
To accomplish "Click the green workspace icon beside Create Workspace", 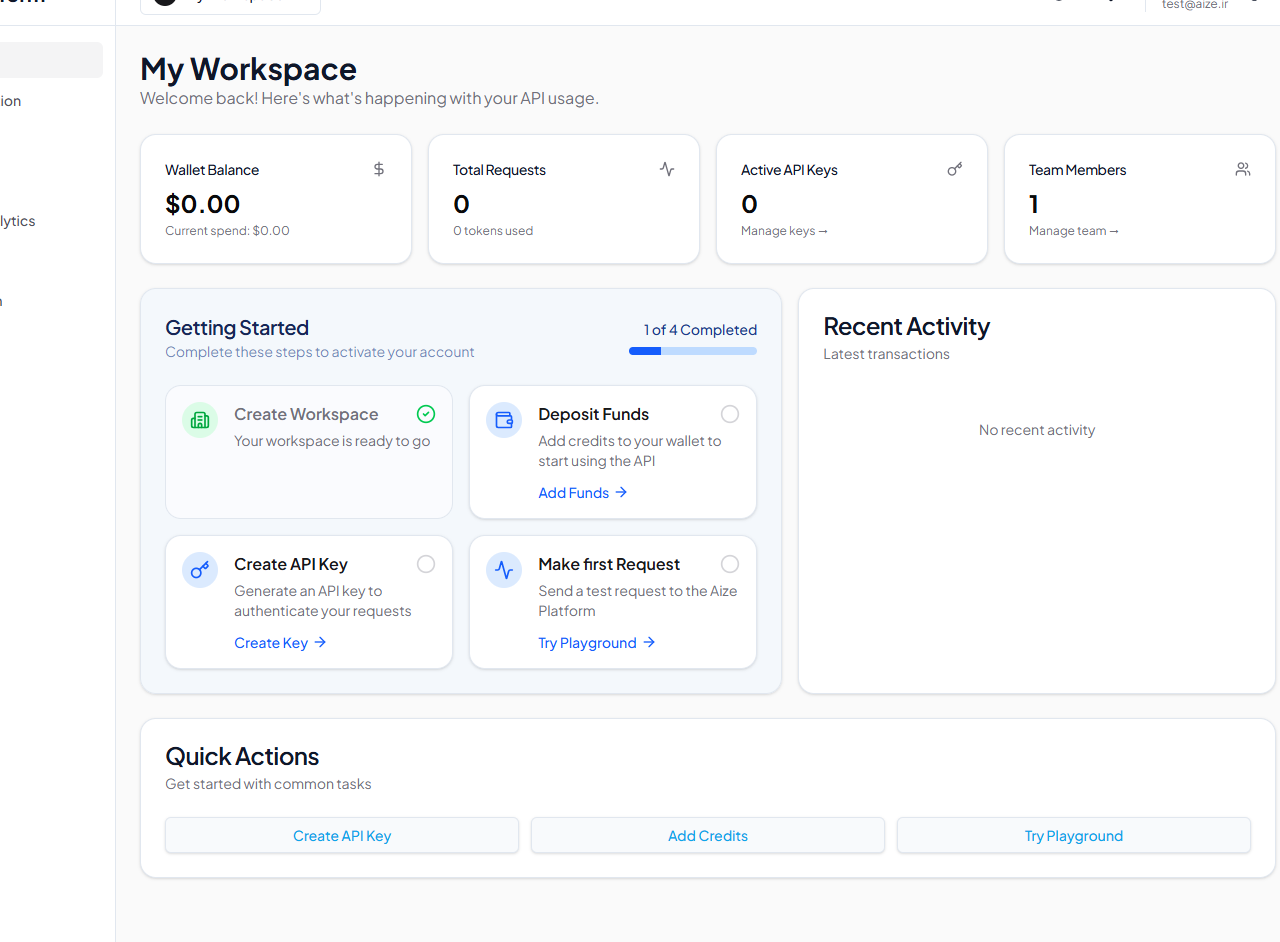I will (x=200, y=420).
